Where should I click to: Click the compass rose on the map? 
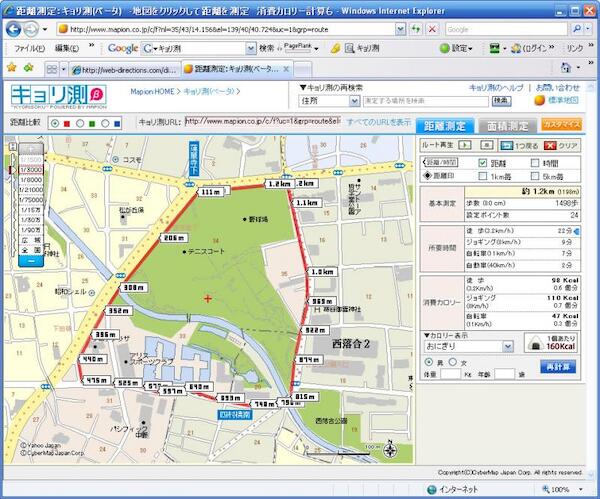(x=390, y=450)
